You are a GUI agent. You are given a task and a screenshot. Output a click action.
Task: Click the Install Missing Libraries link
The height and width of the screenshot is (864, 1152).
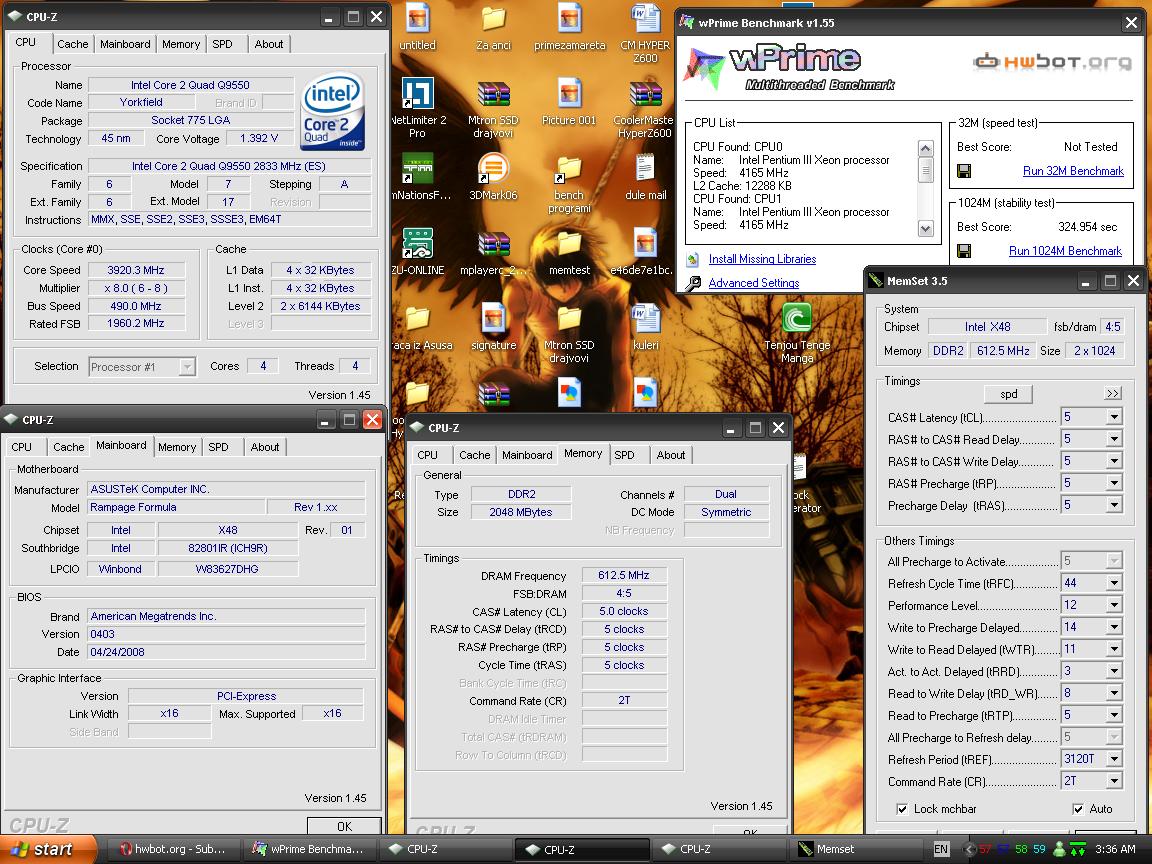click(x=762, y=259)
